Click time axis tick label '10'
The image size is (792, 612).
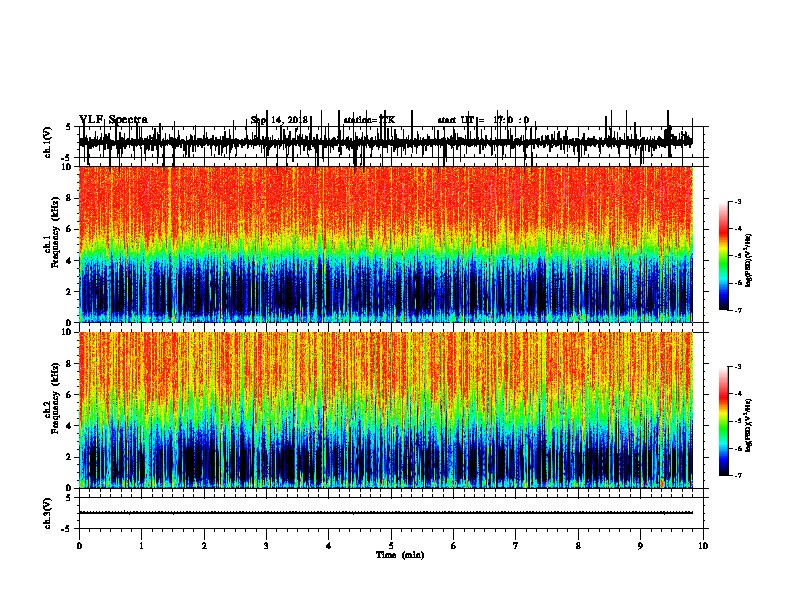703,546
